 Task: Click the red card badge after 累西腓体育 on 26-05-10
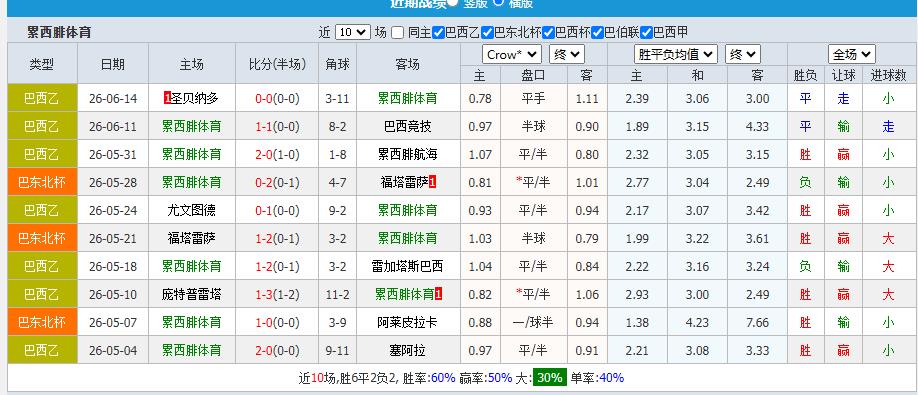439,294
